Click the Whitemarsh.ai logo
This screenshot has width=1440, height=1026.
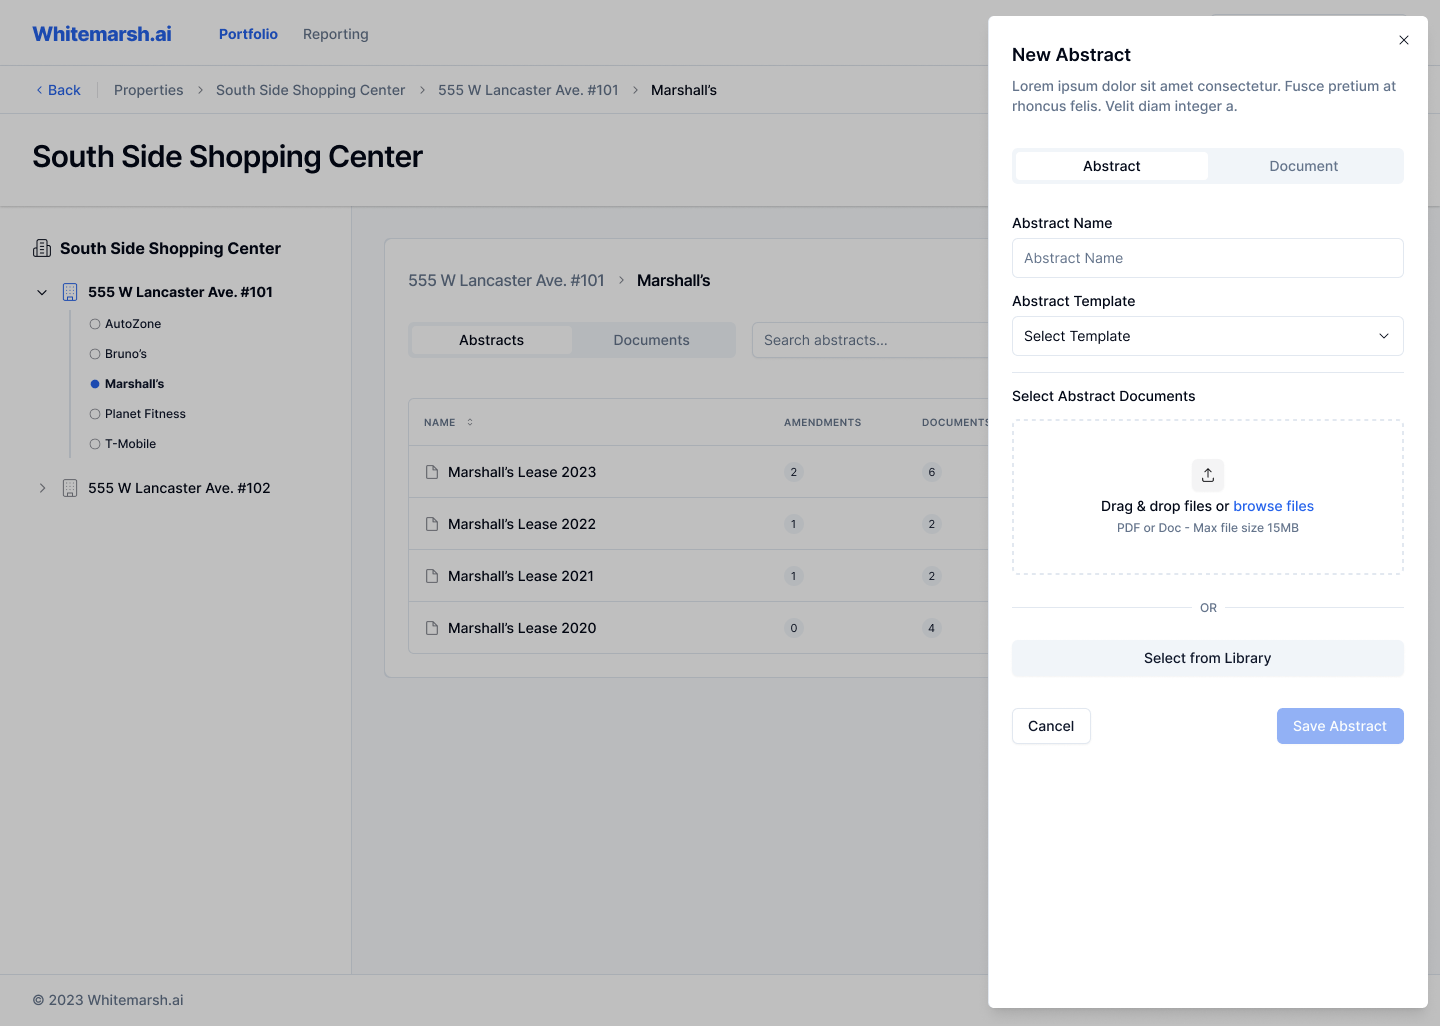coord(102,34)
